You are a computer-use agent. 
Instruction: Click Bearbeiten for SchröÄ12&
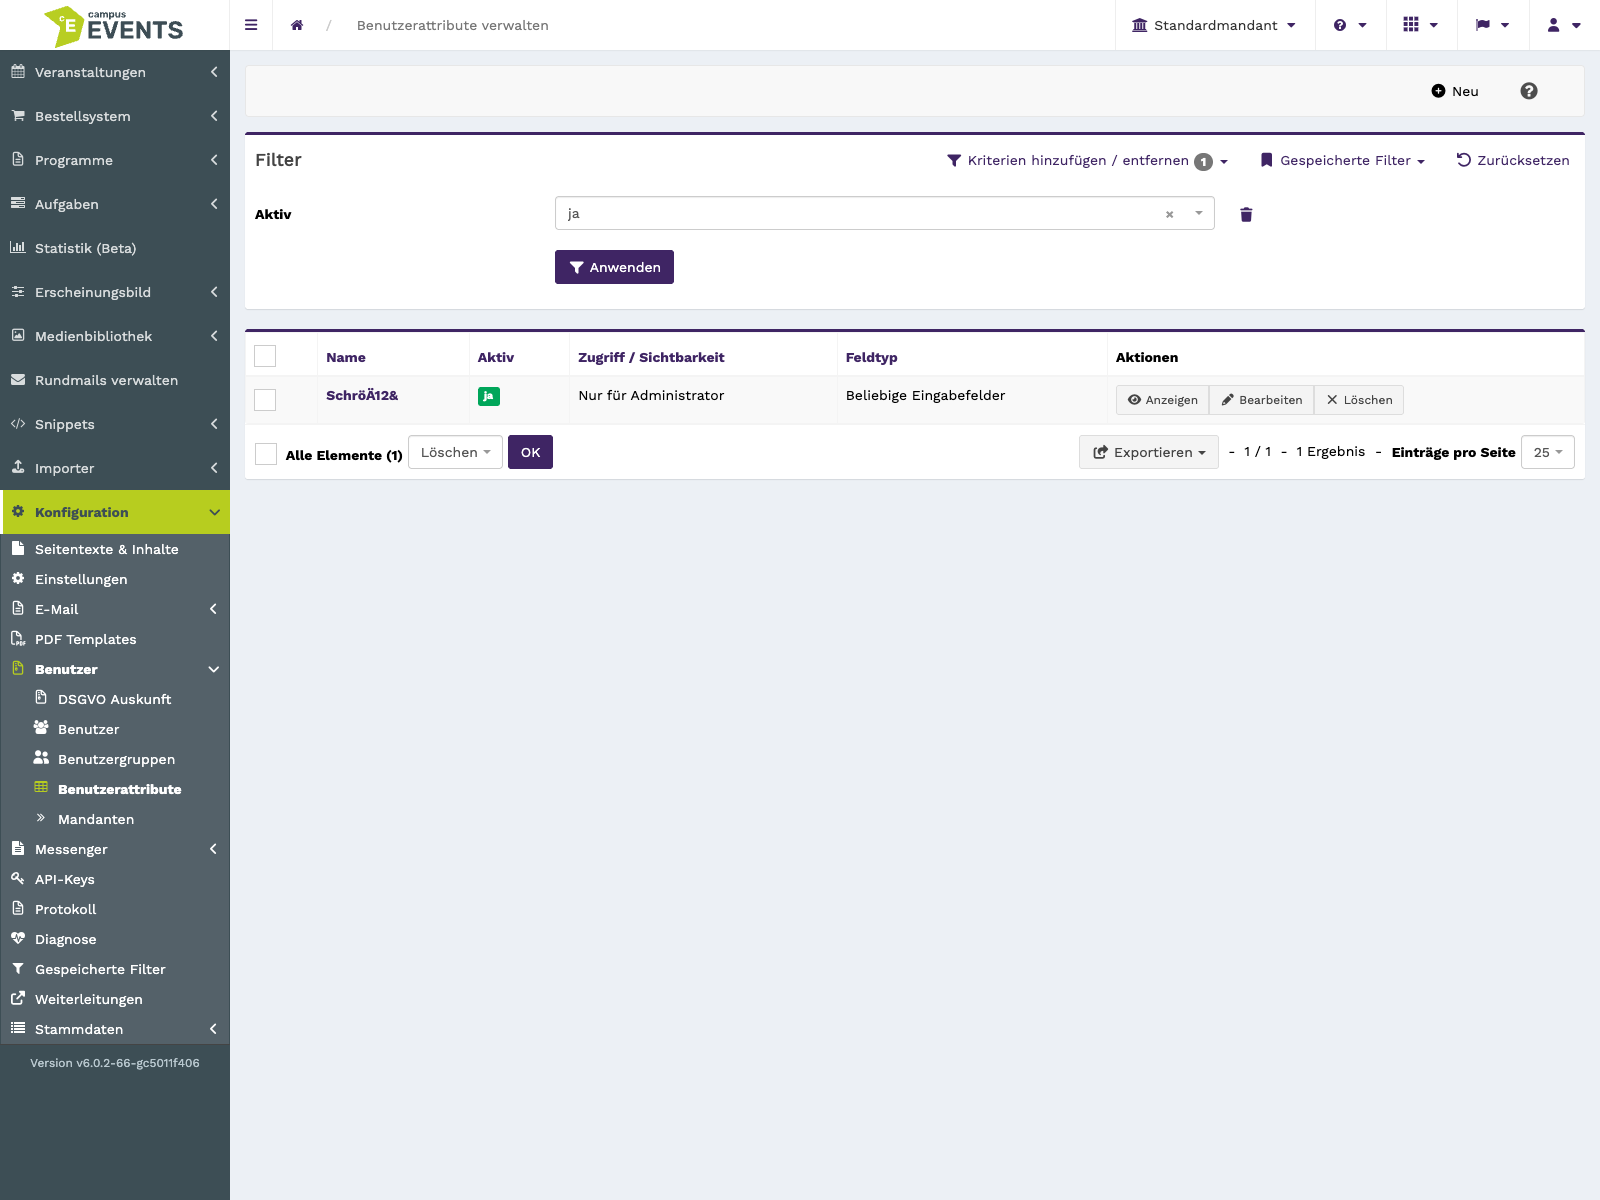point(1261,400)
